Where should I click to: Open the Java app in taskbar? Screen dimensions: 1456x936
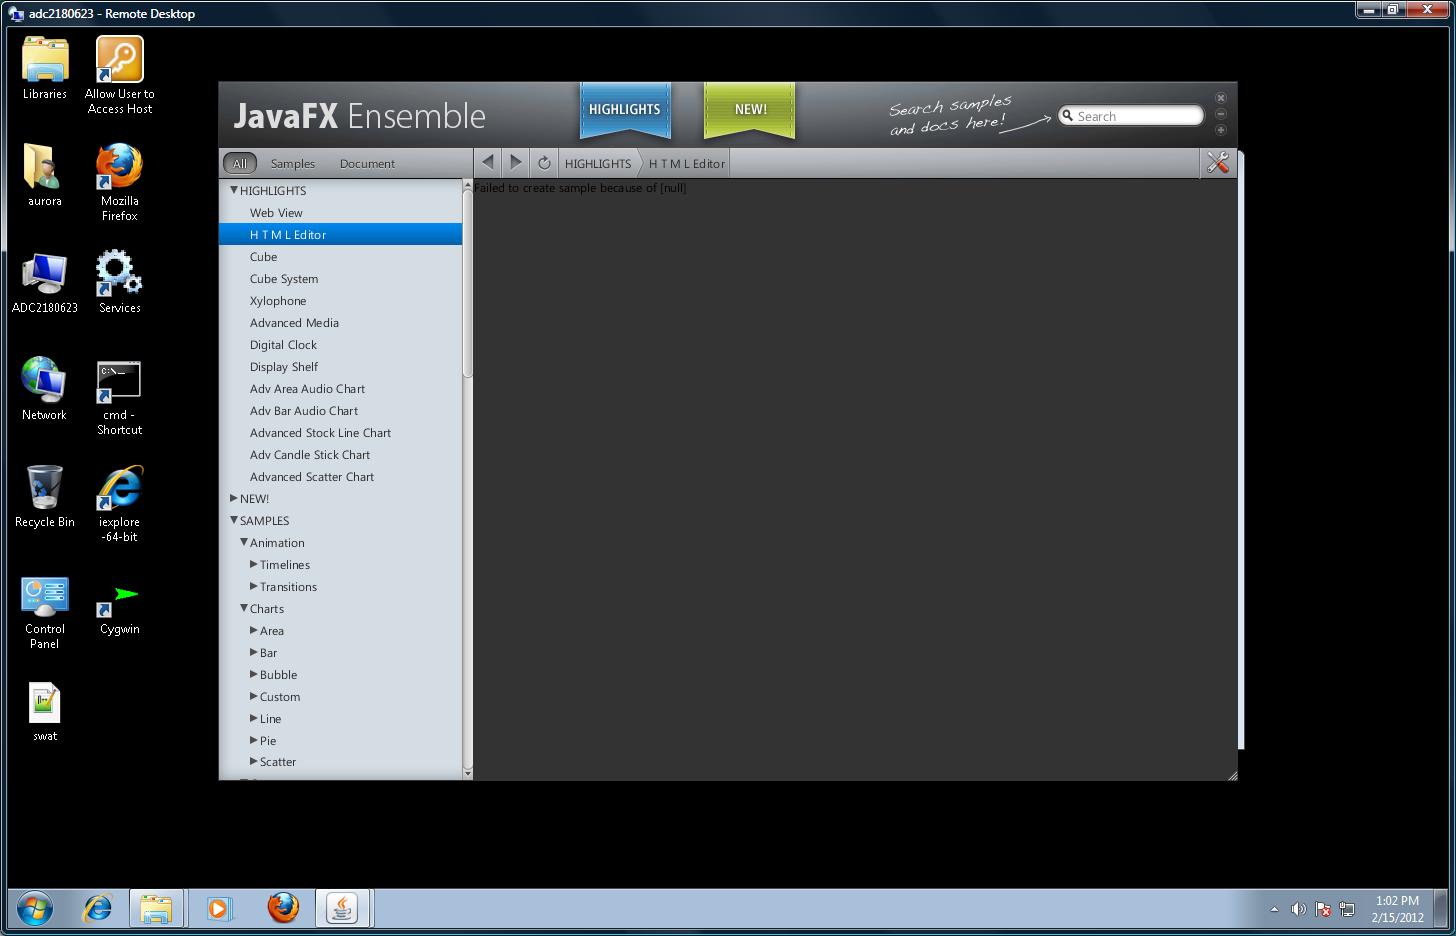click(343, 908)
